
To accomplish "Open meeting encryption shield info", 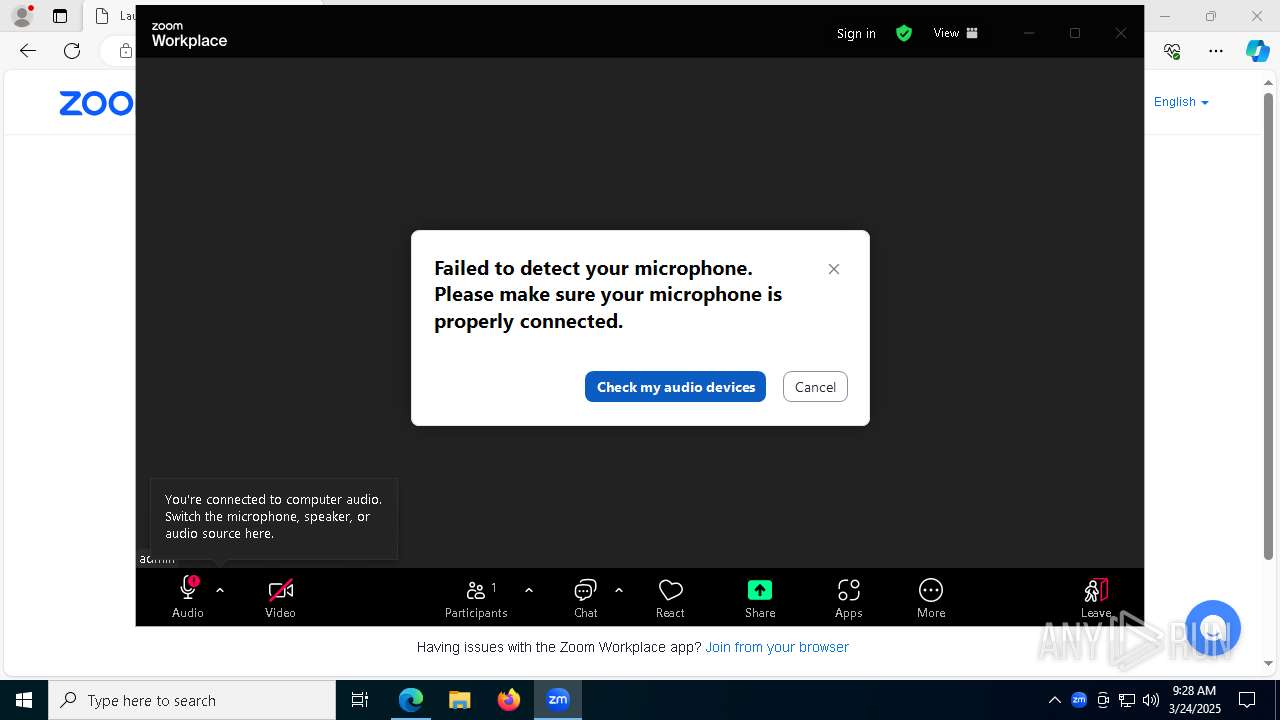I will [904, 33].
